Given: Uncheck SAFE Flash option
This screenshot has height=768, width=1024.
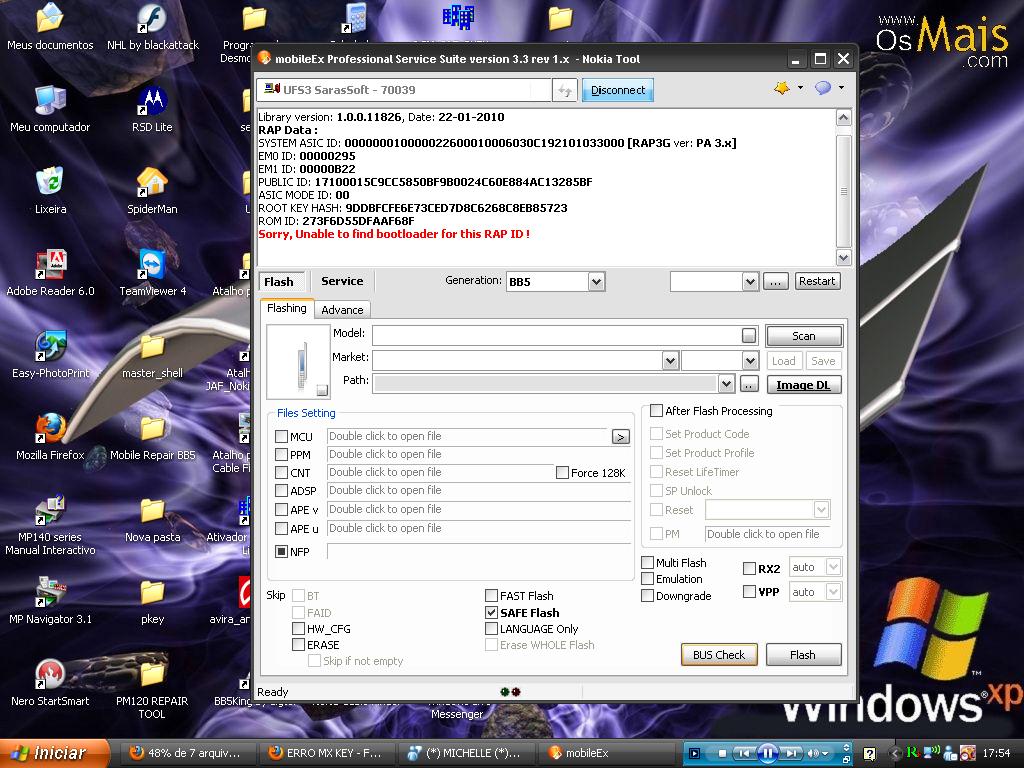Looking at the screenshot, I should [x=492, y=613].
